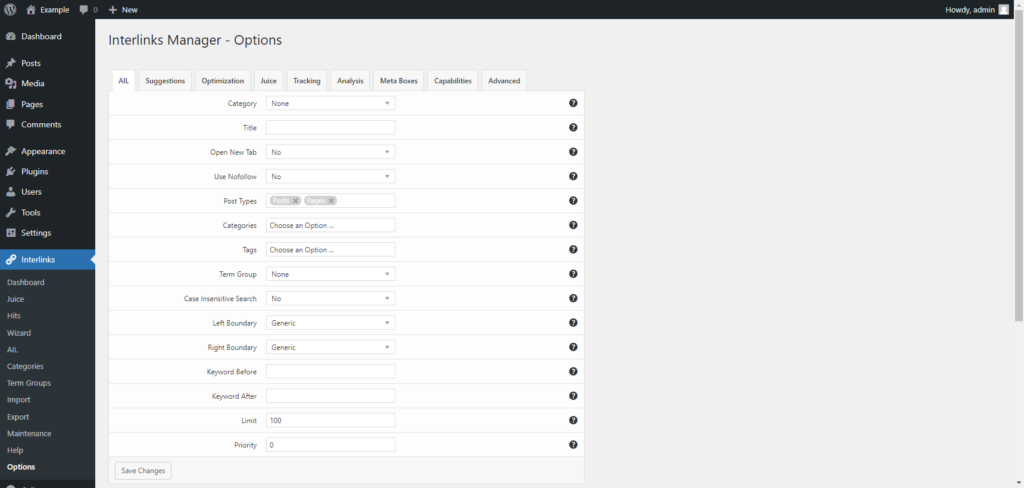1024x488 pixels.
Task: Click the Save Changes button
Action: 143,470
